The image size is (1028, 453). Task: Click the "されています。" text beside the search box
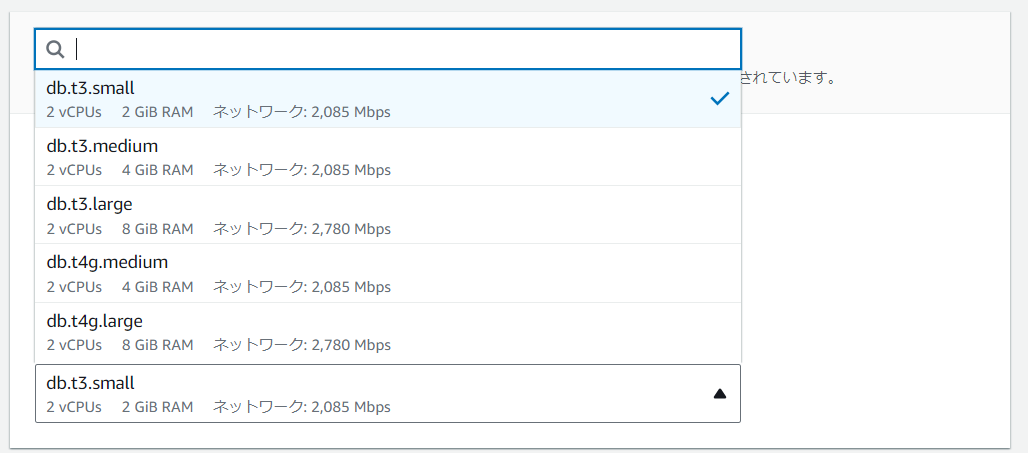[x=789, y=79]
